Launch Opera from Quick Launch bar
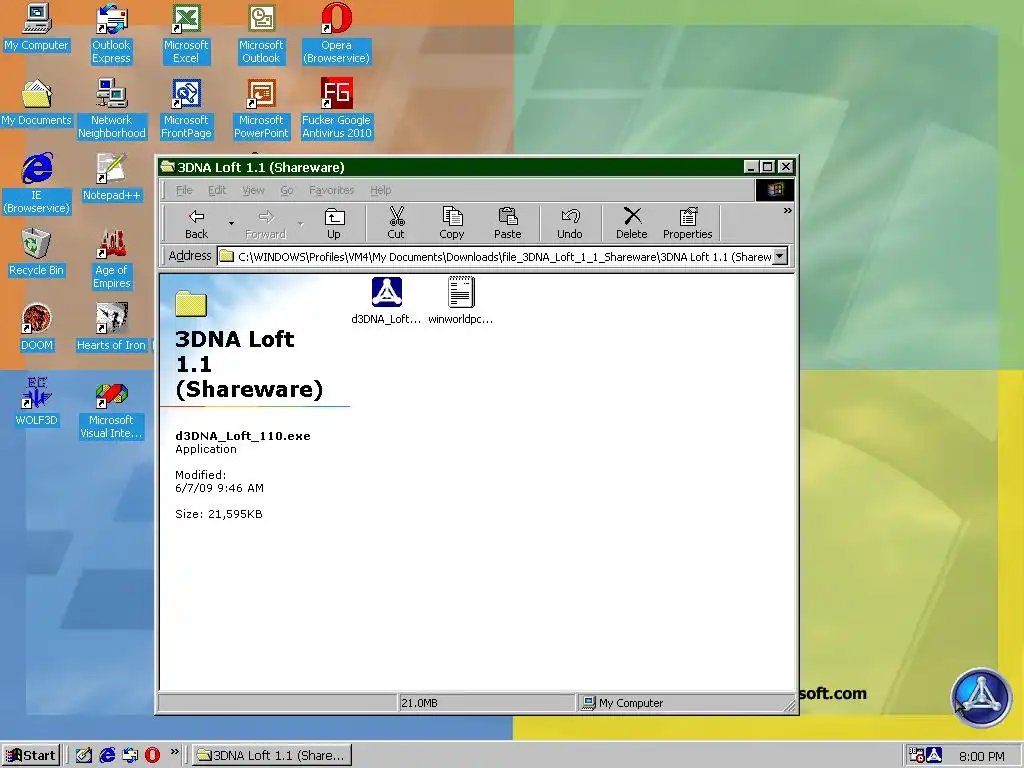Image resolution: width=1024 pixels, height=768 pixels. coord(152,755)
